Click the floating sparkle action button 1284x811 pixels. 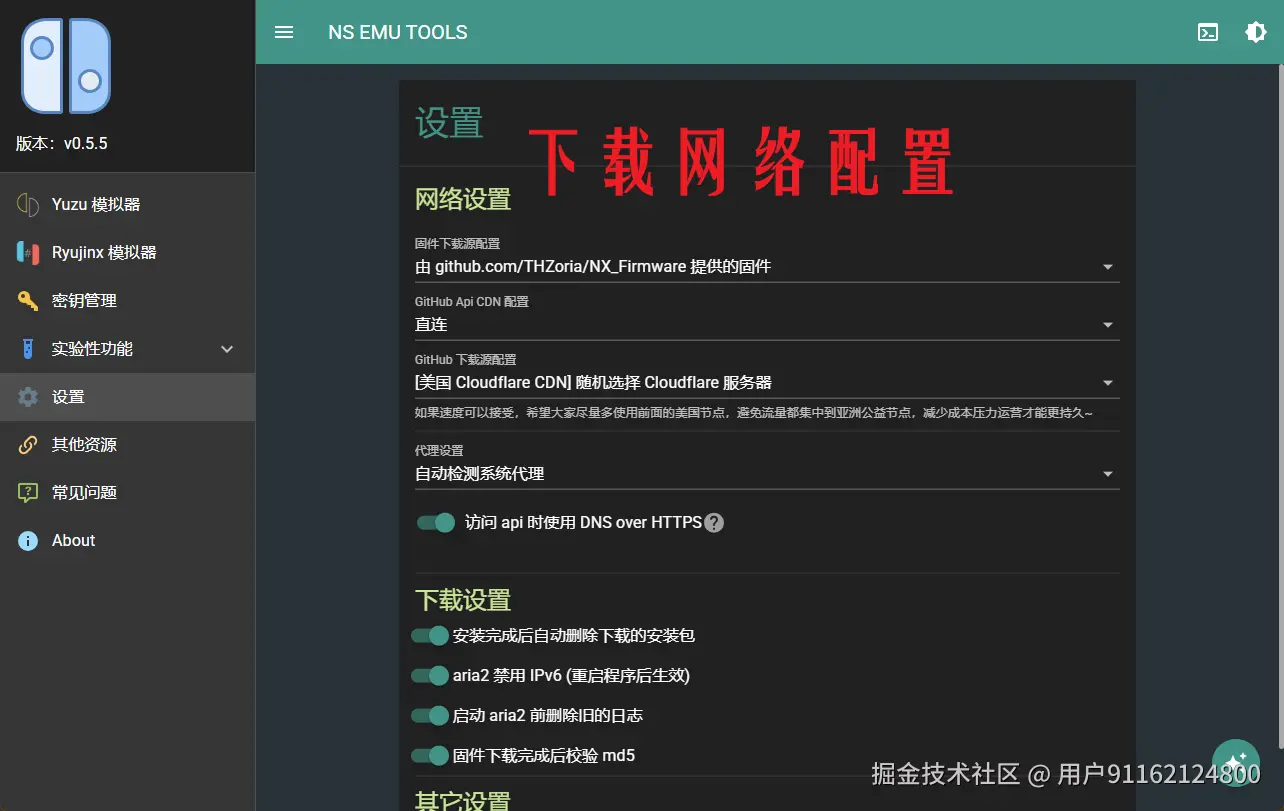[1236, 763]
